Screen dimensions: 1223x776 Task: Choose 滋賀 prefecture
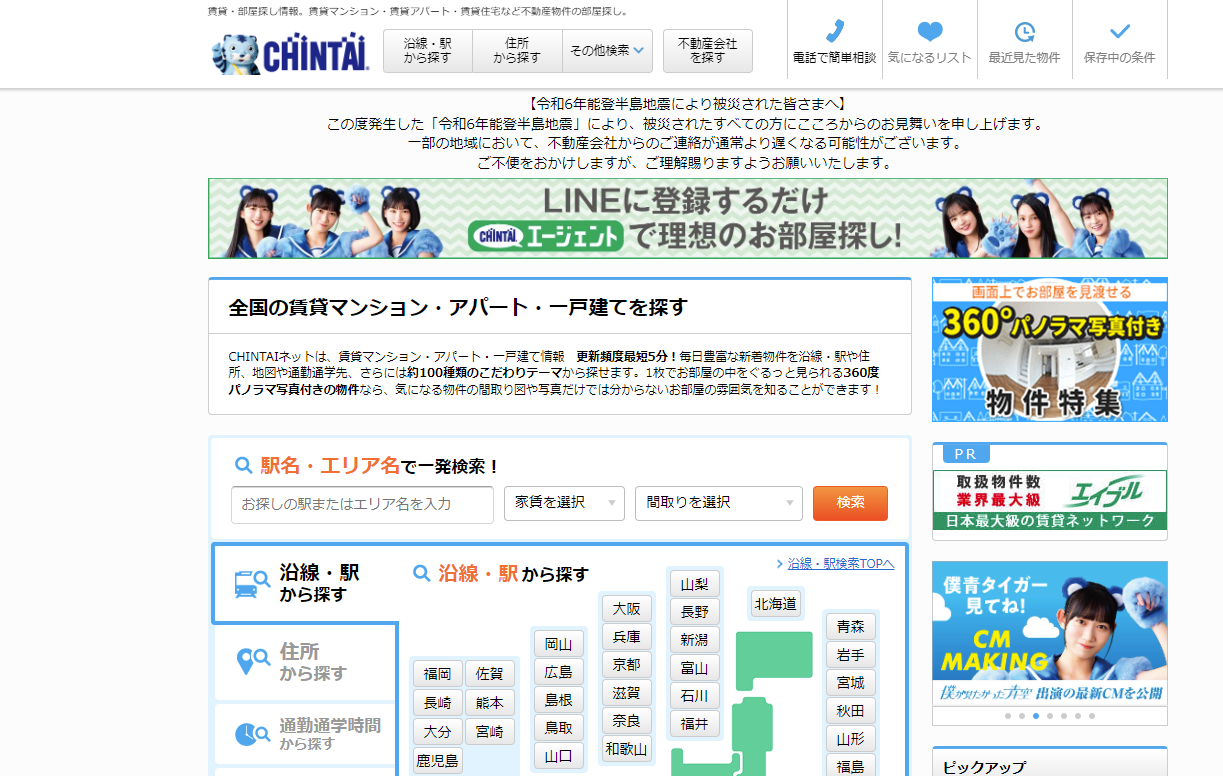[x=627, y=693]
